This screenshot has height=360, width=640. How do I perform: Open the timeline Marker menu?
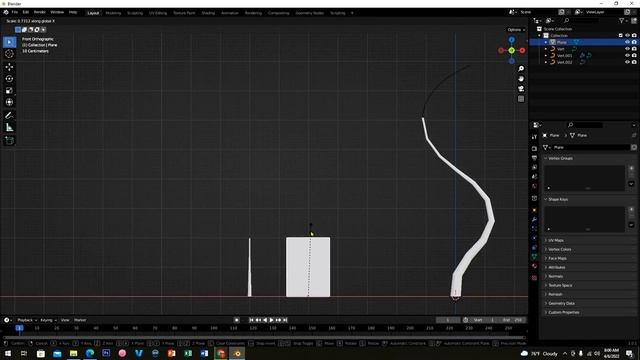pos(80,320)
